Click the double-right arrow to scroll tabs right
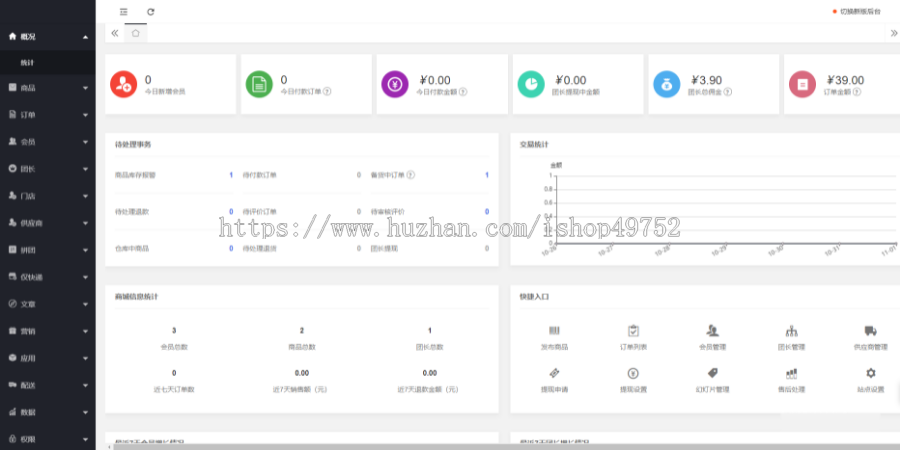The image size is (900, 450). pyautogui.click(x=894, y=33)
